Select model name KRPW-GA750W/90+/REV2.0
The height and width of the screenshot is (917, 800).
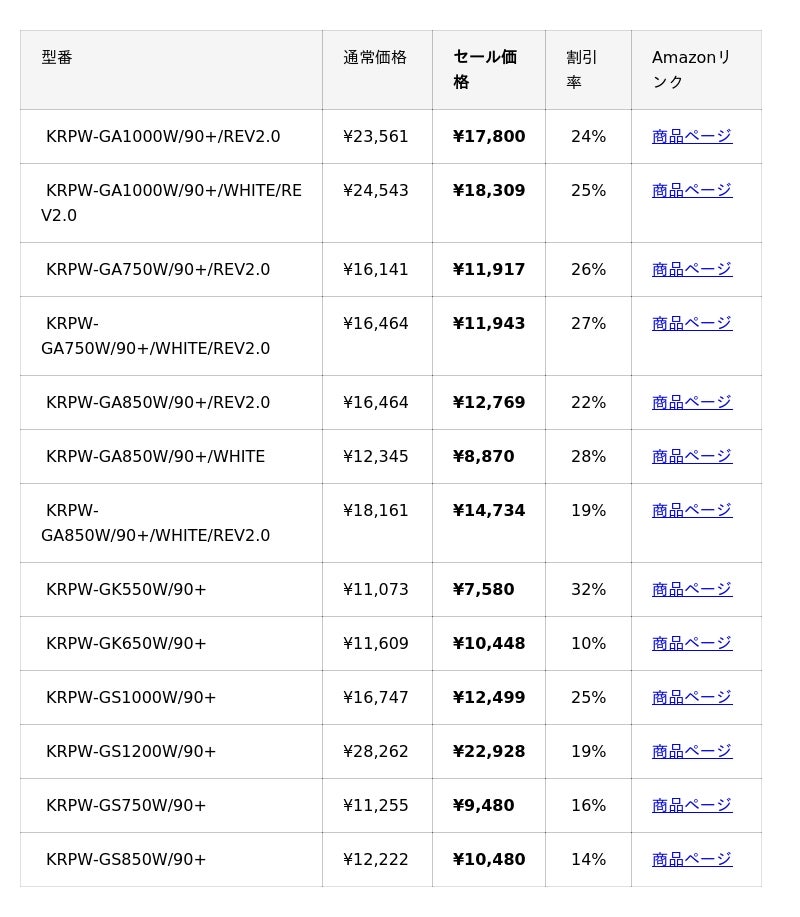tap(158, 269)
